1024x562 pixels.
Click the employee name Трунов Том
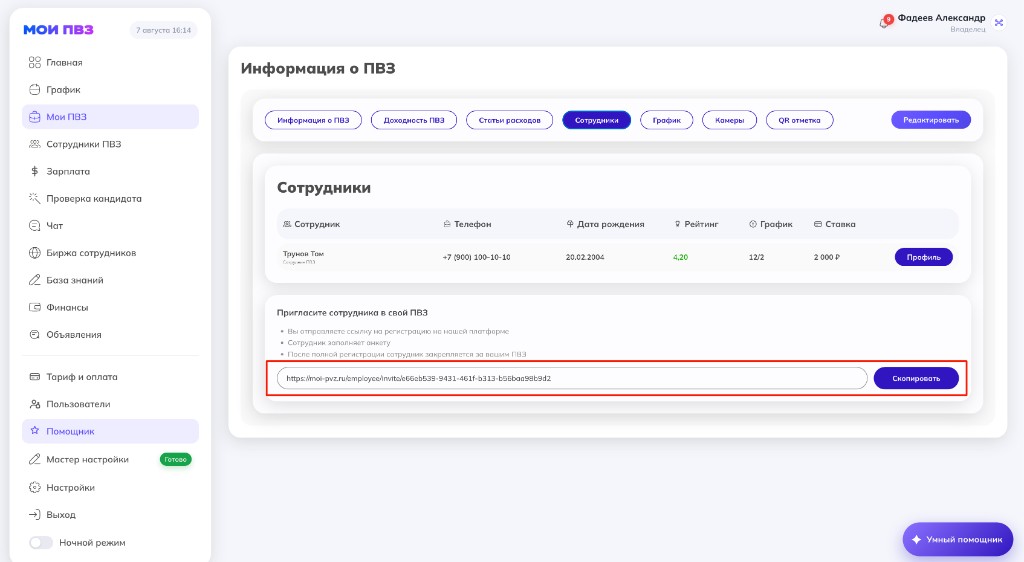(303, 253)
